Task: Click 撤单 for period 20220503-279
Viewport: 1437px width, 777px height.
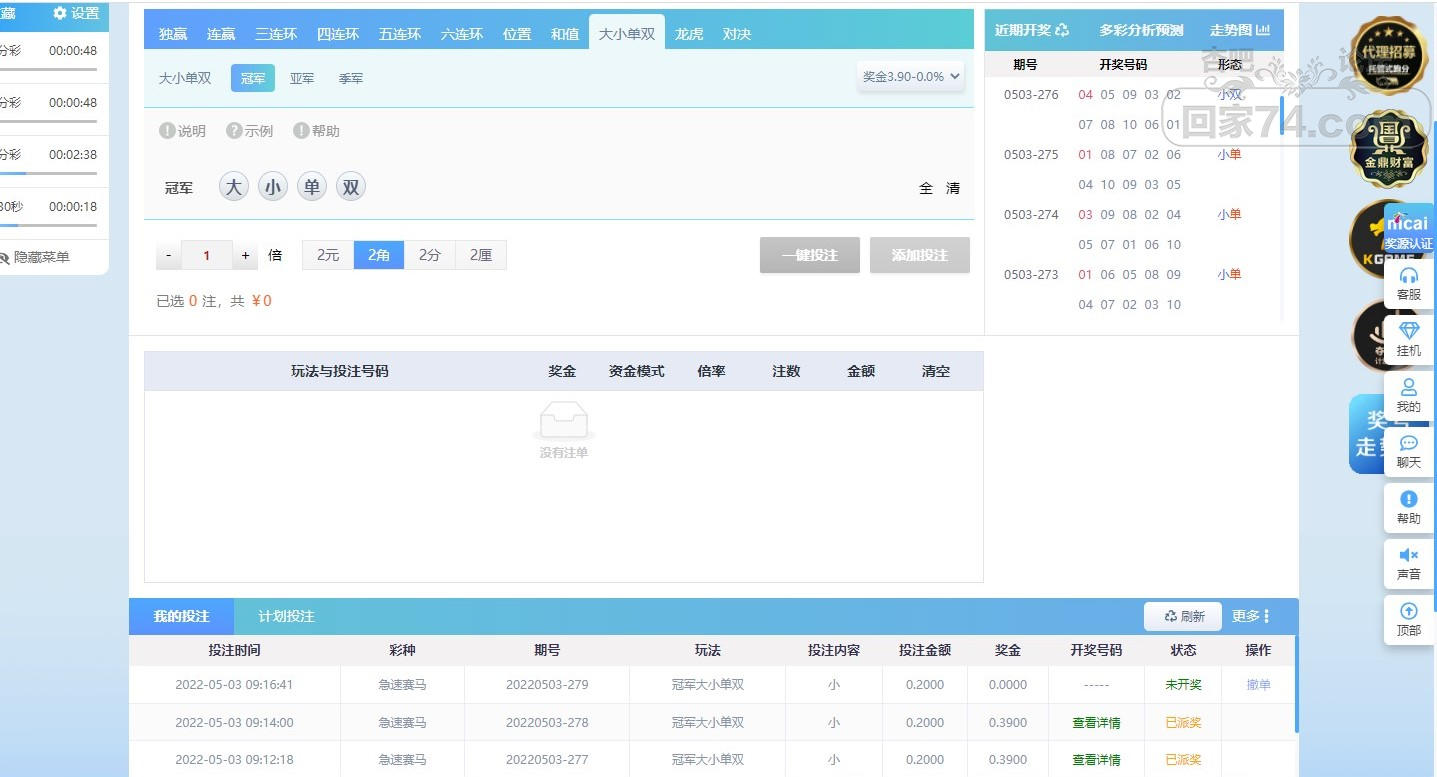Action: (1258, 685)
